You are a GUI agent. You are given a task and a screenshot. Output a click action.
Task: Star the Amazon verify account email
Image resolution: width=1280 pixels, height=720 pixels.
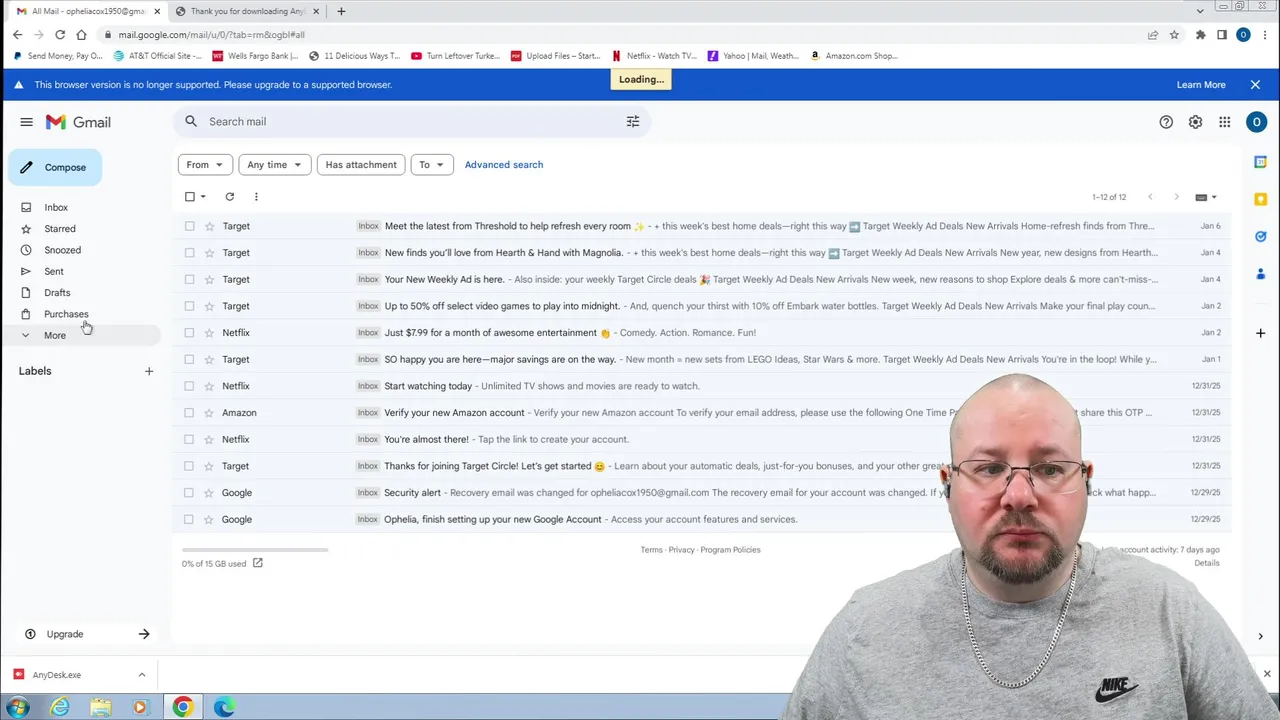209,413
